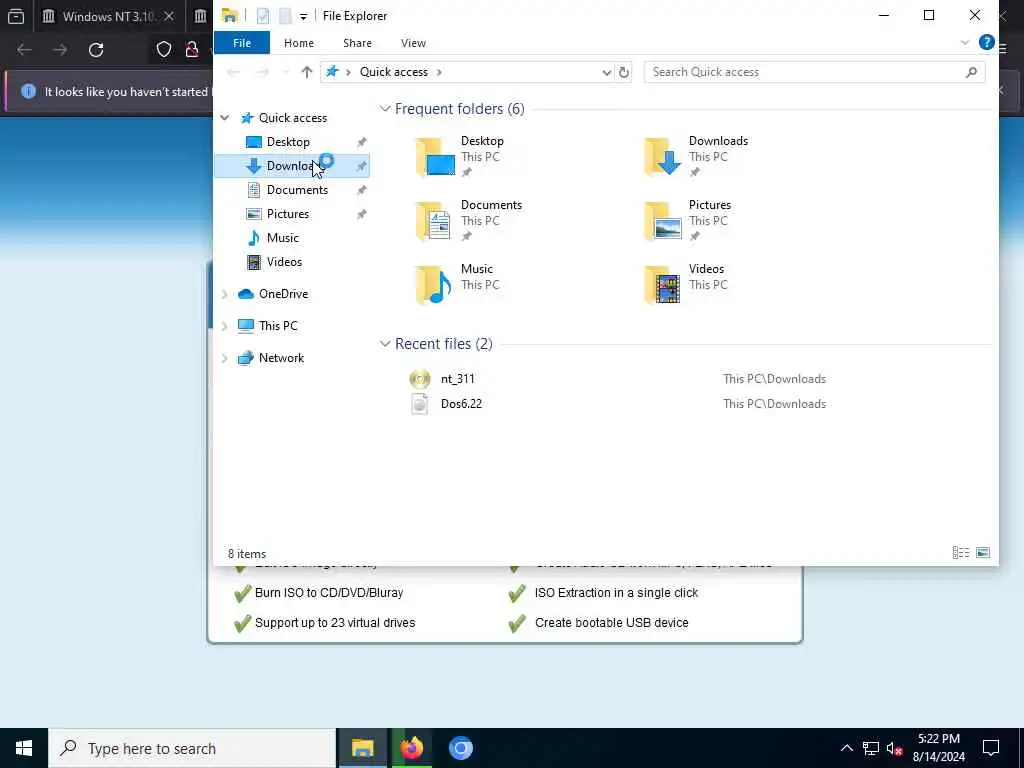Expand the This PC tree node
This screenshot has height=768, width=1024.
(x=225, y=326)
